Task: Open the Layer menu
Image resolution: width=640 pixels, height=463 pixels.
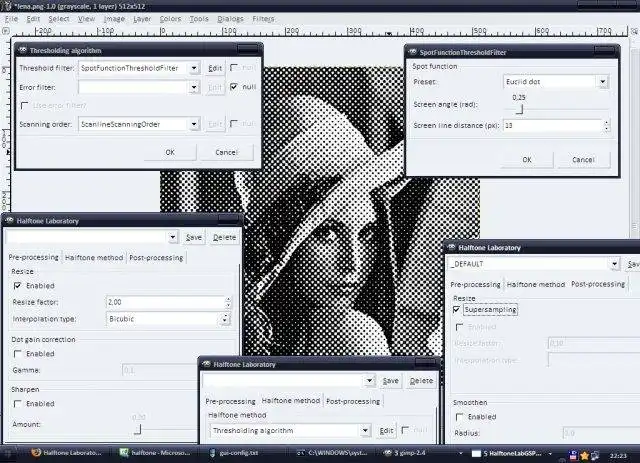Action: (142, 19)
